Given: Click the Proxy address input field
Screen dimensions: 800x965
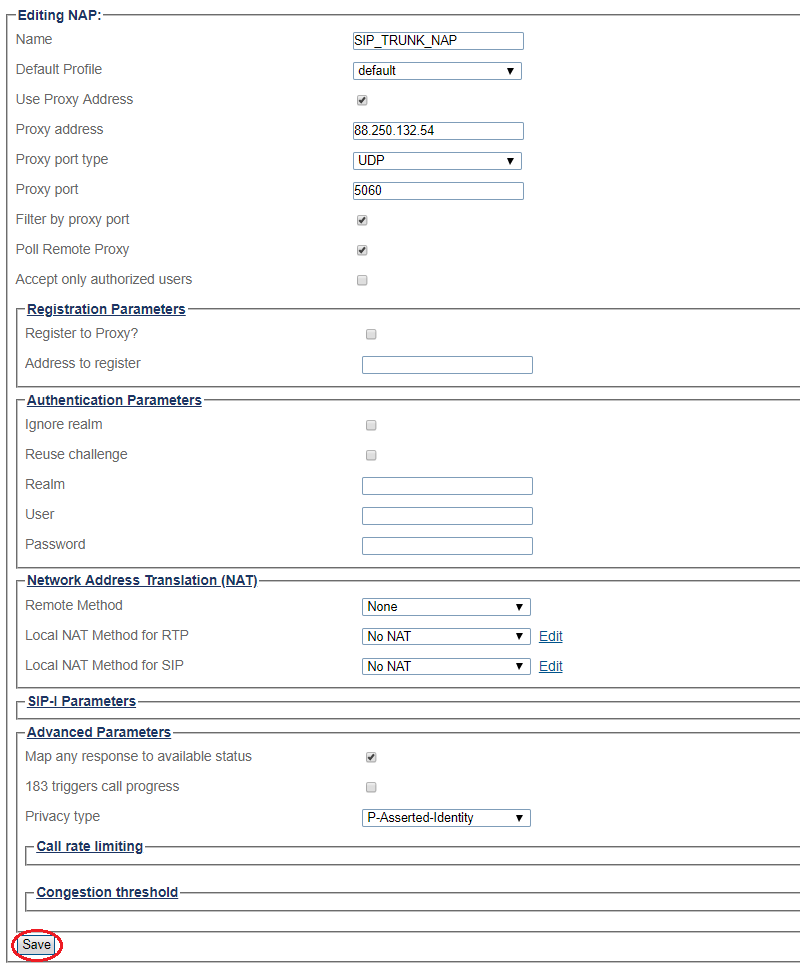Looking at the screenshot, I should 438,131.
